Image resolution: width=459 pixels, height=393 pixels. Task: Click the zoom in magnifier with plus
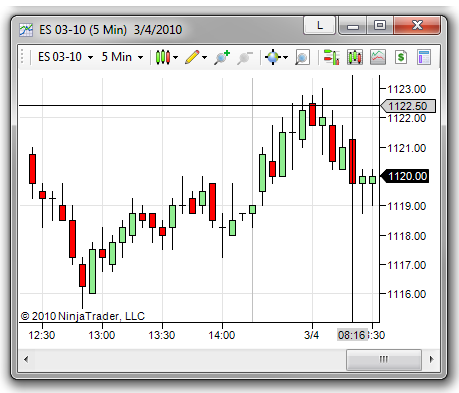[222, 57]
